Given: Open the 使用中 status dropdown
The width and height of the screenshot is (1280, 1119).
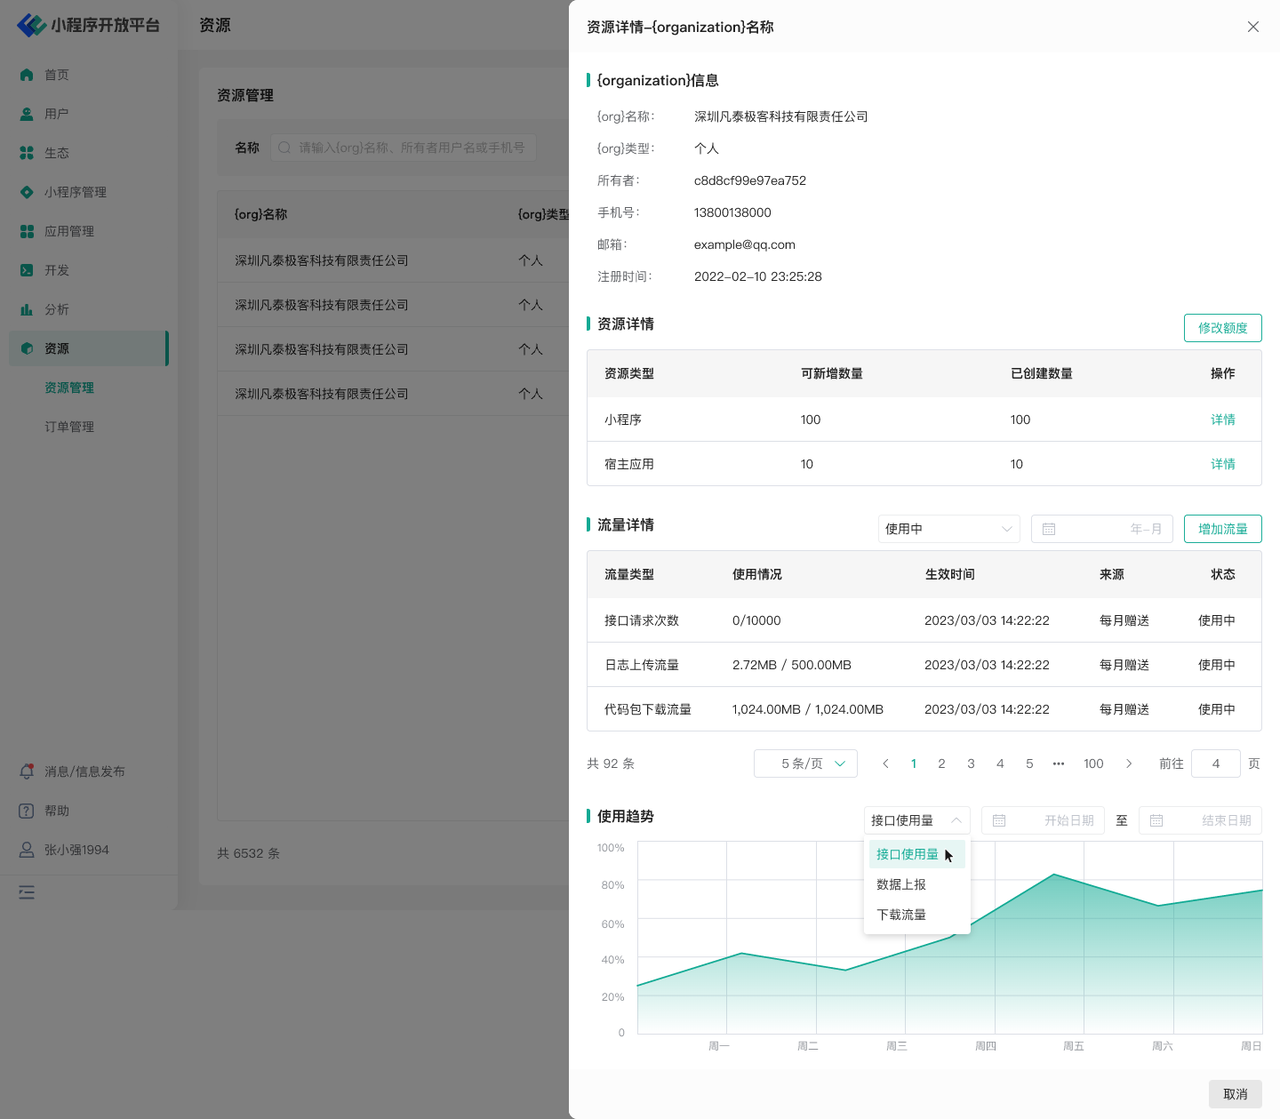Looking at the screenshot, I should click(x=948, y=529).
